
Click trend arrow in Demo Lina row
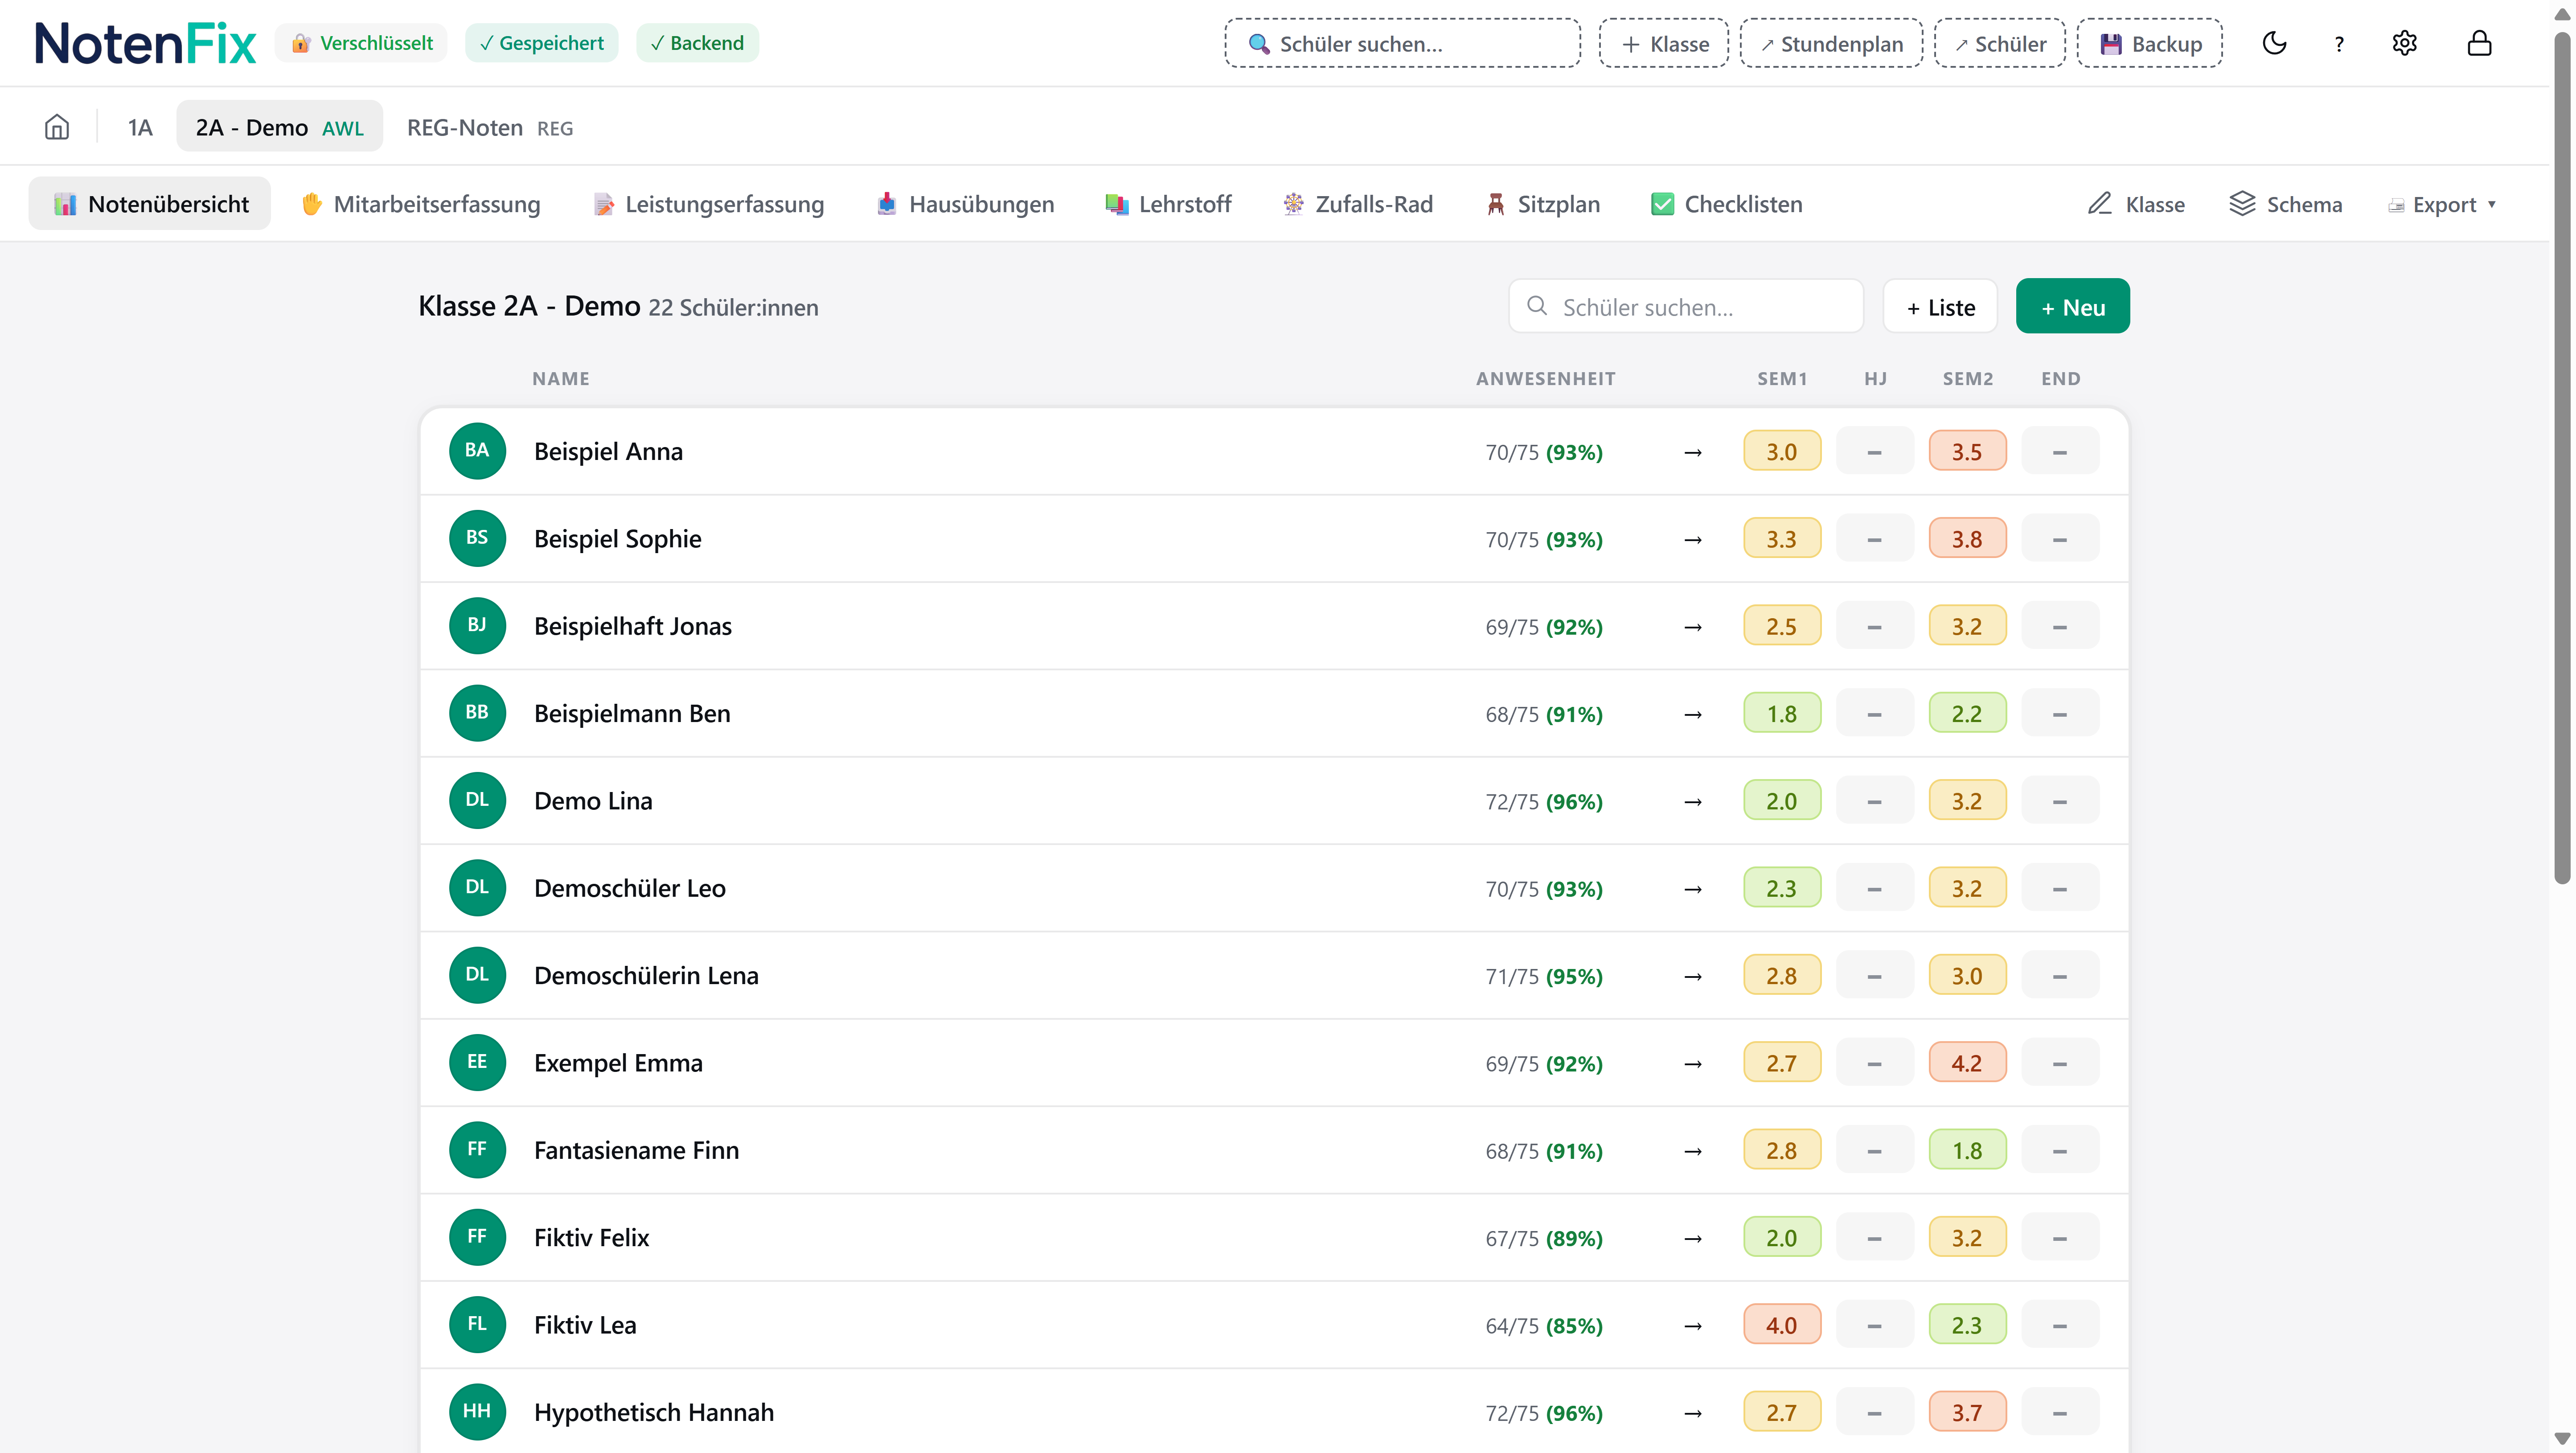tap(1693, 802)
